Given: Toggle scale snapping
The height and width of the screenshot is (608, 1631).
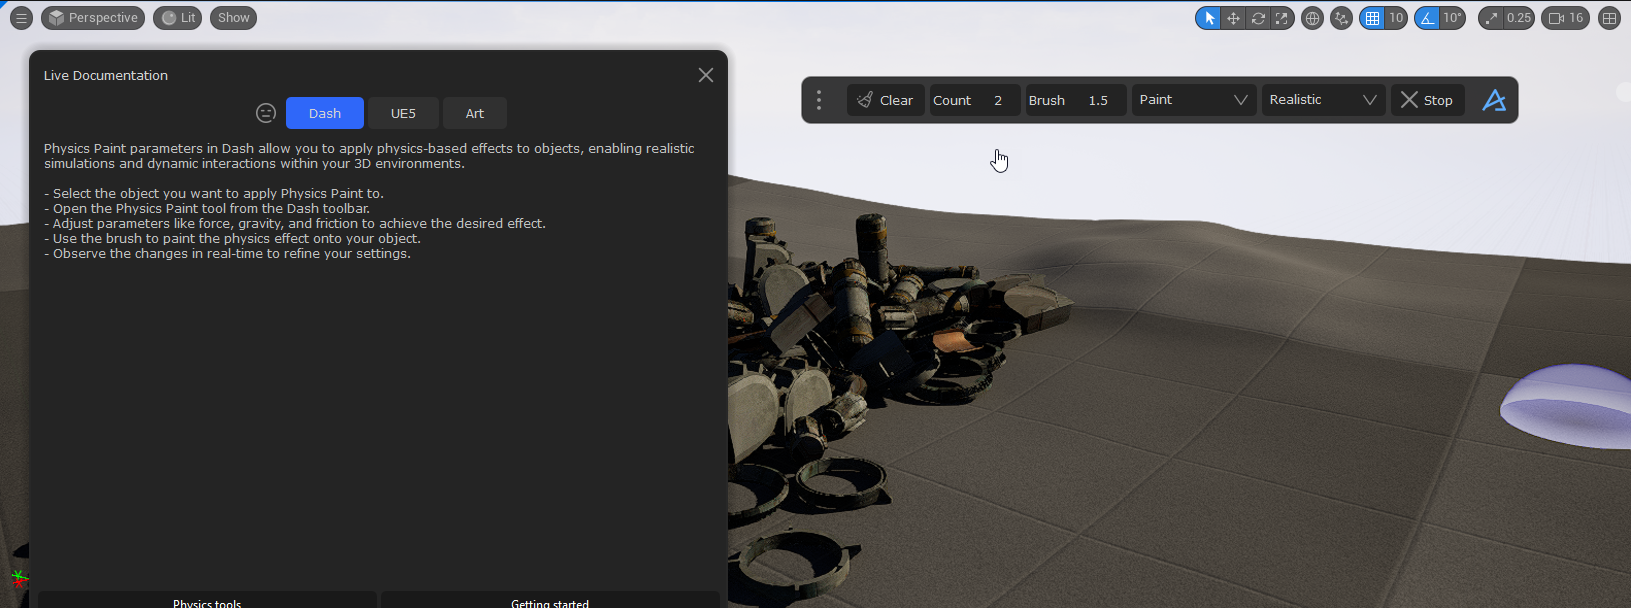Looking at the screenshot, I should pyautogui.click(x=1491, y=18).
